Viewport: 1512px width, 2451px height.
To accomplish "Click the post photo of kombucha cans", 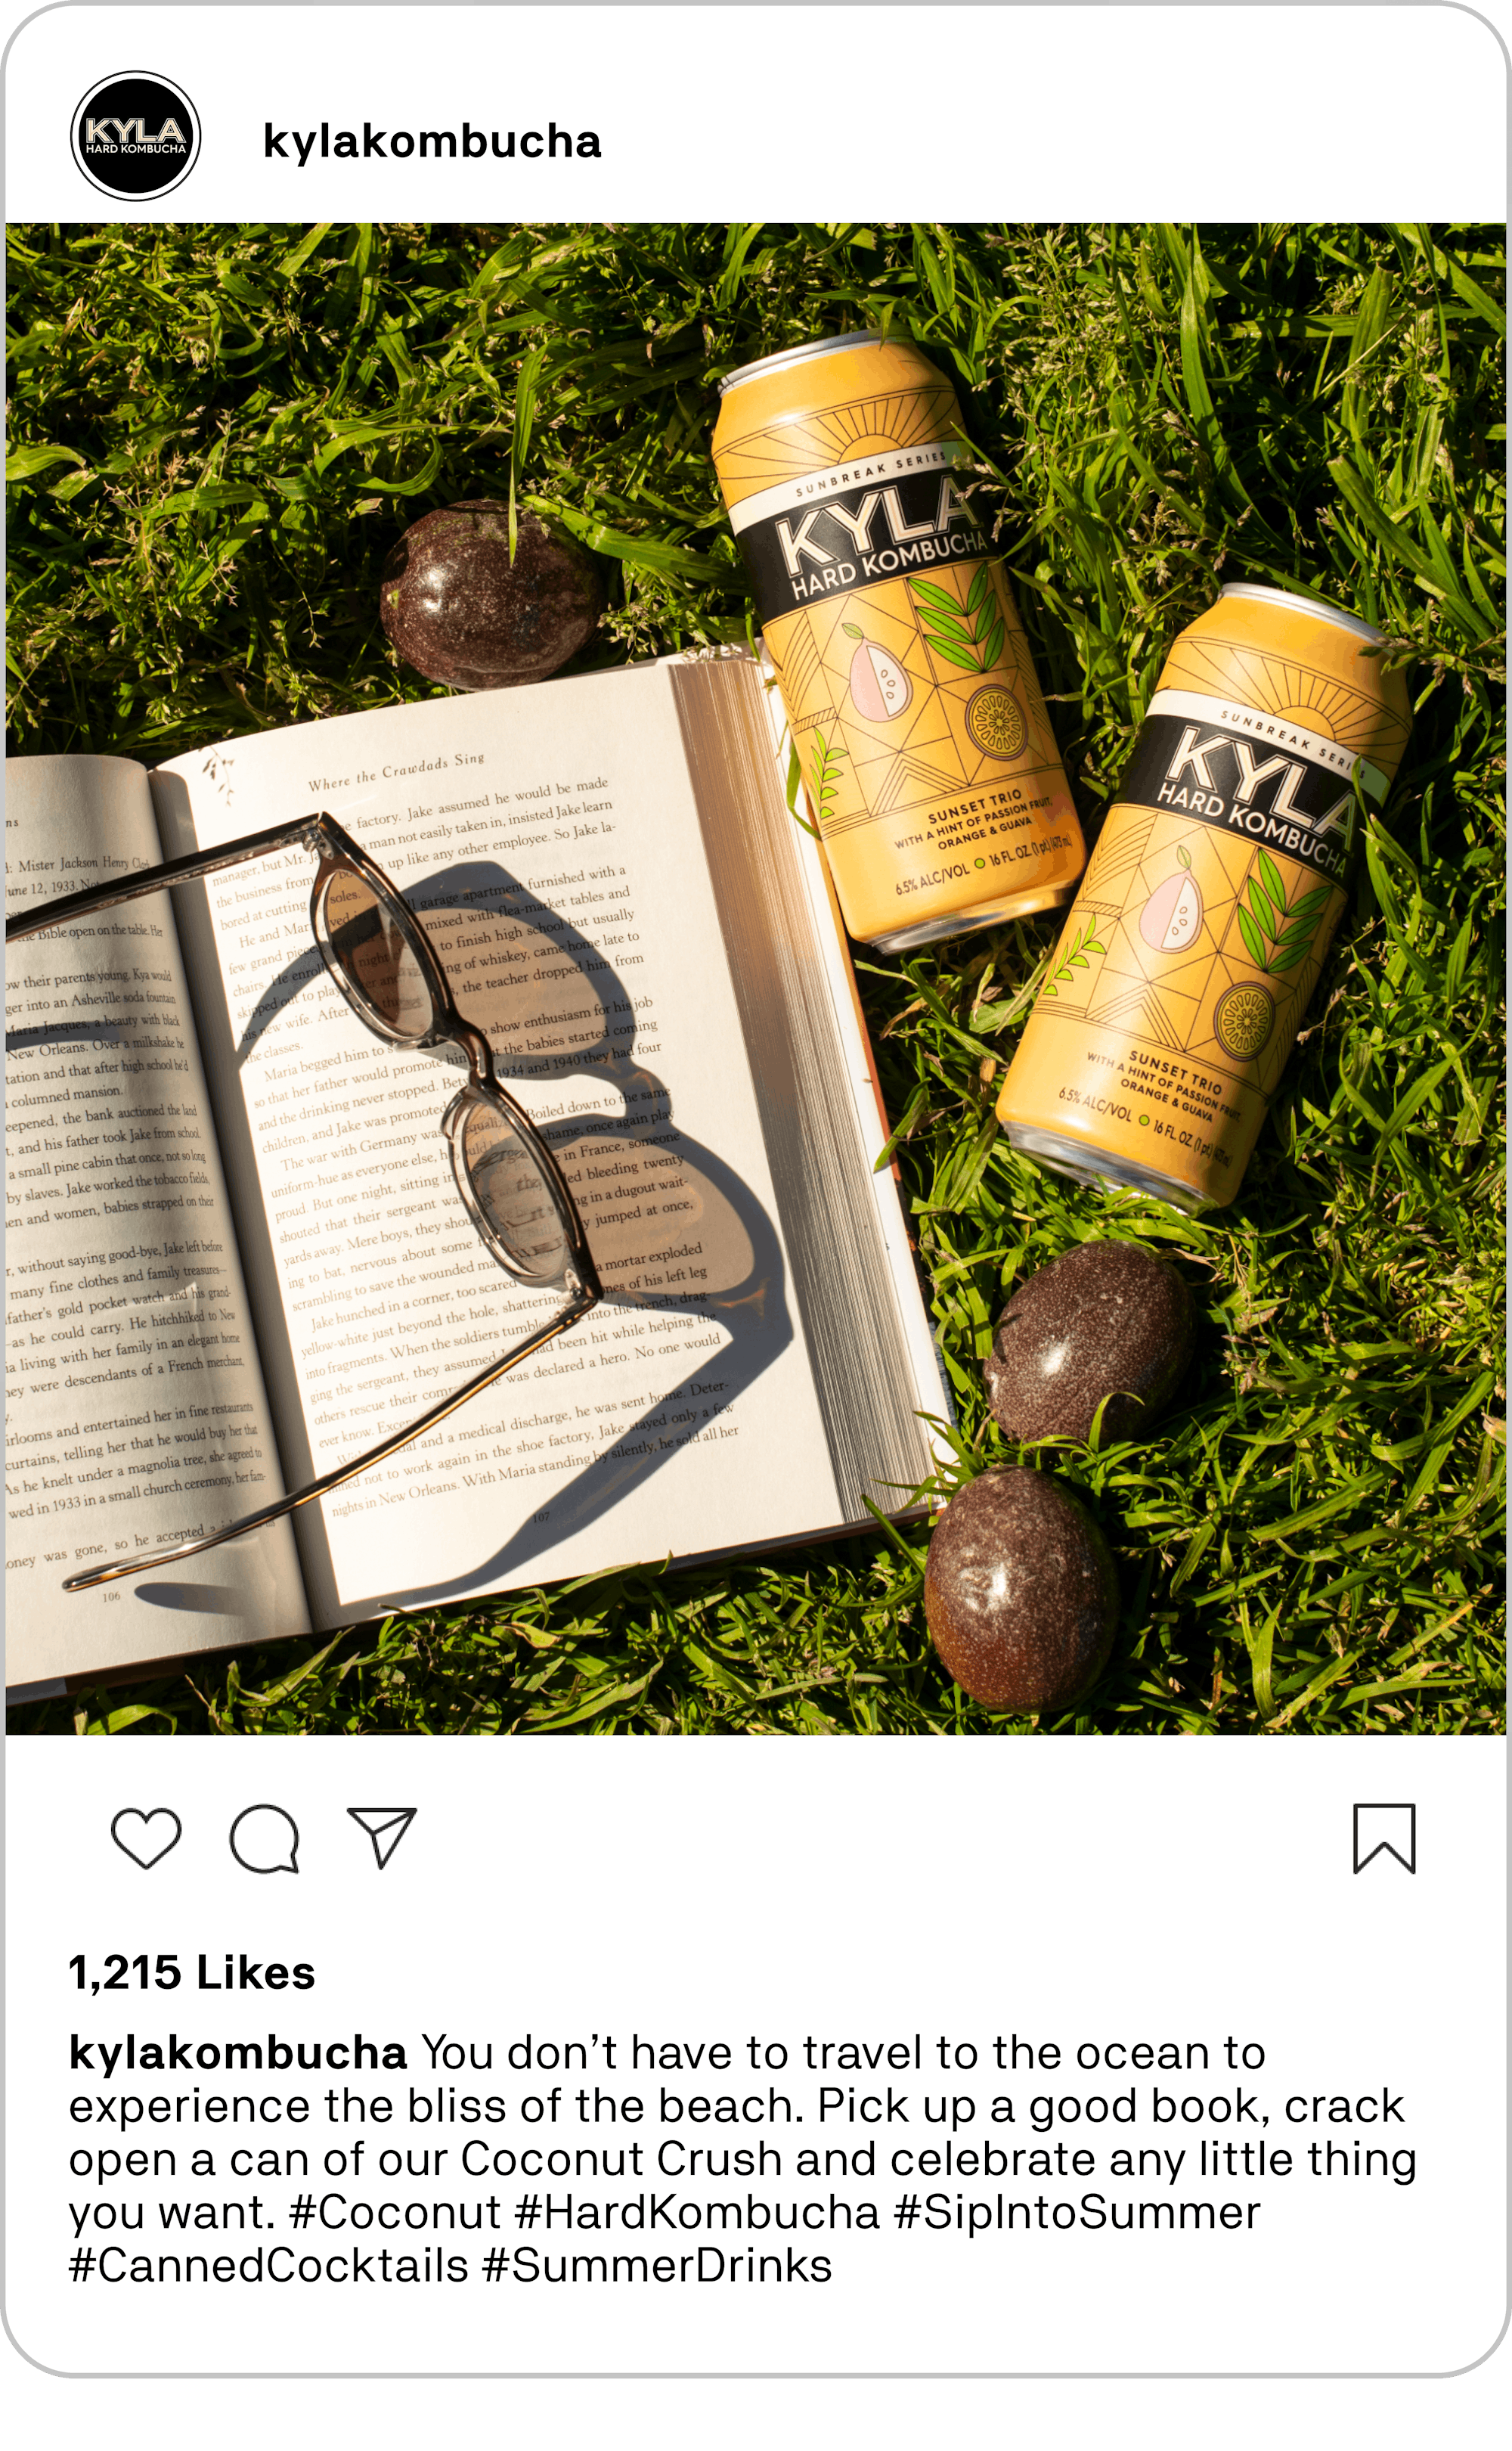I will coord(756,978).
